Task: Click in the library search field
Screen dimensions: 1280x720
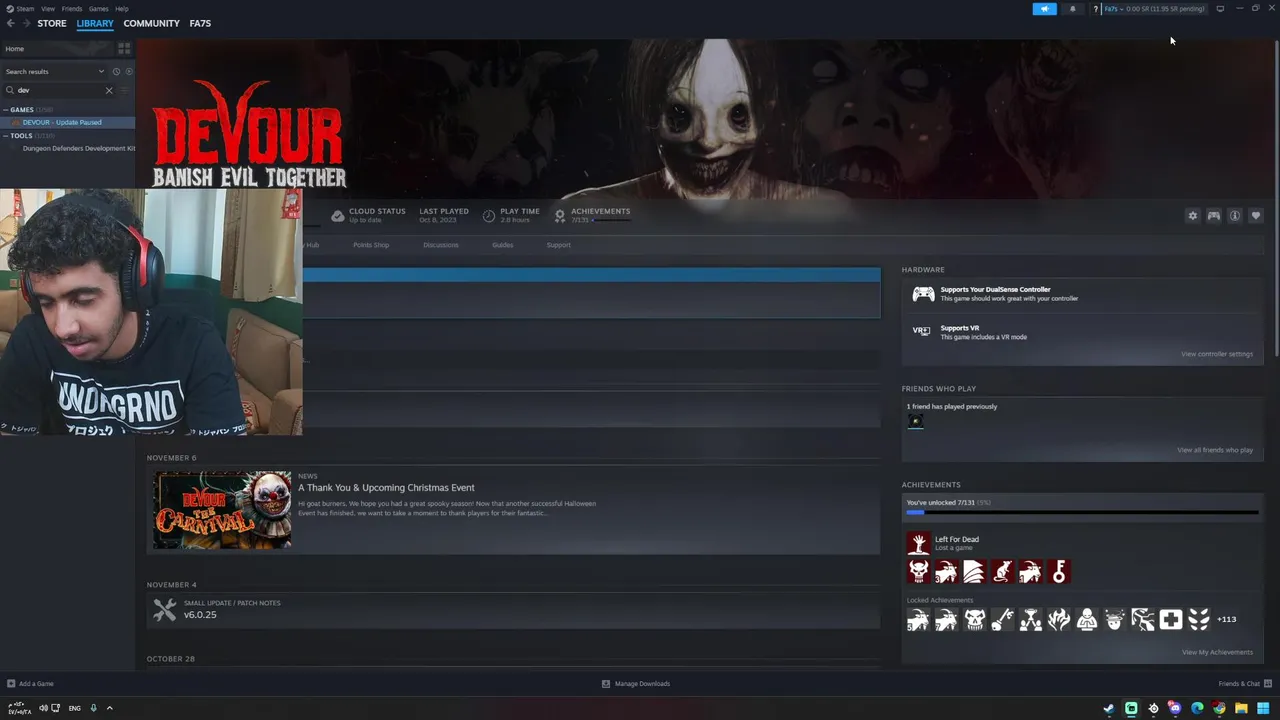Action: tap(60, 90)
